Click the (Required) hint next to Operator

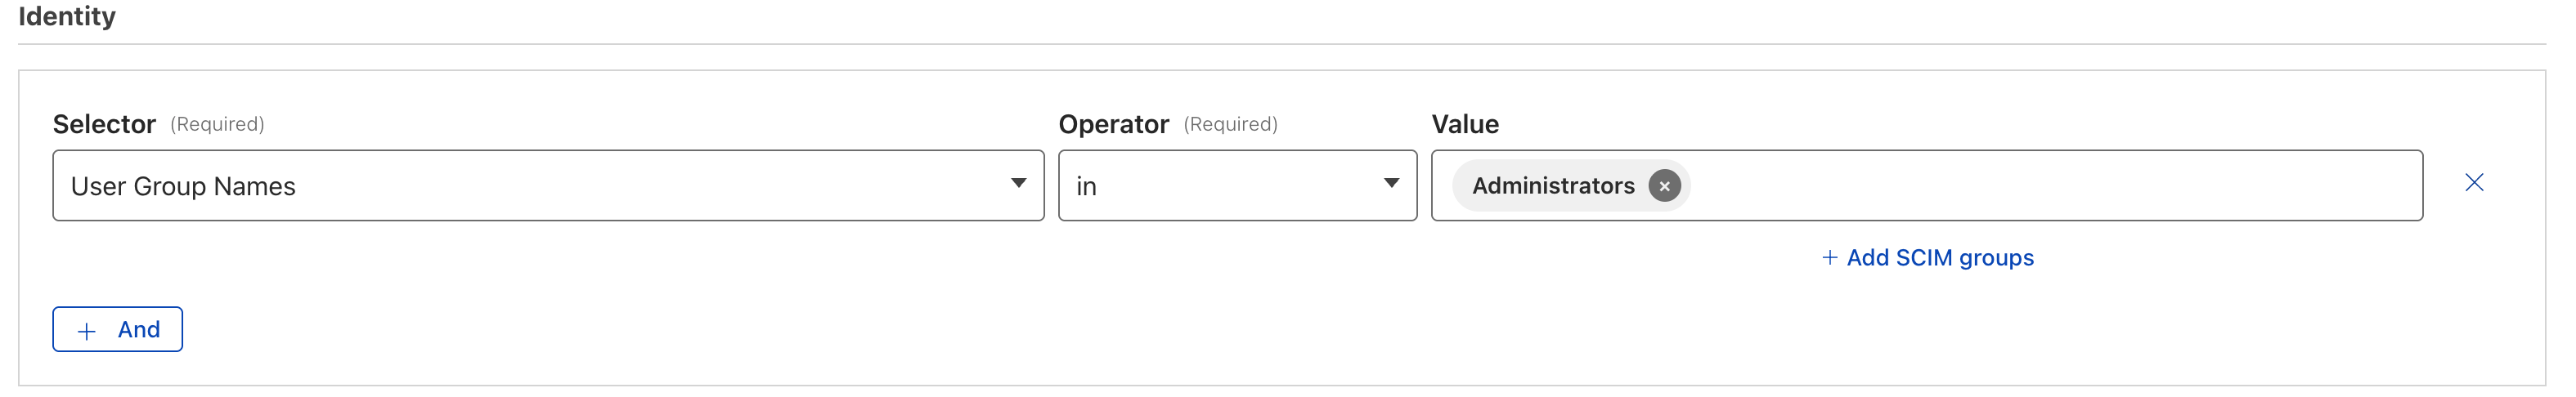(1230, 124)
